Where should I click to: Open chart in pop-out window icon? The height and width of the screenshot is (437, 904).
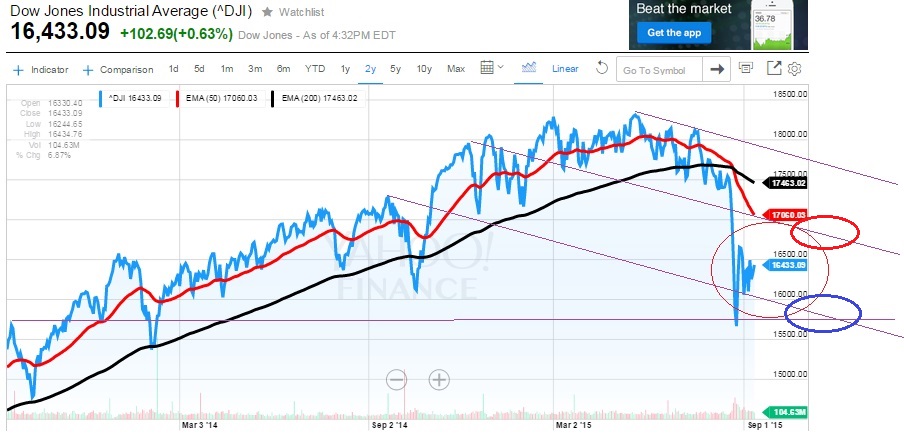coord(773,69)
